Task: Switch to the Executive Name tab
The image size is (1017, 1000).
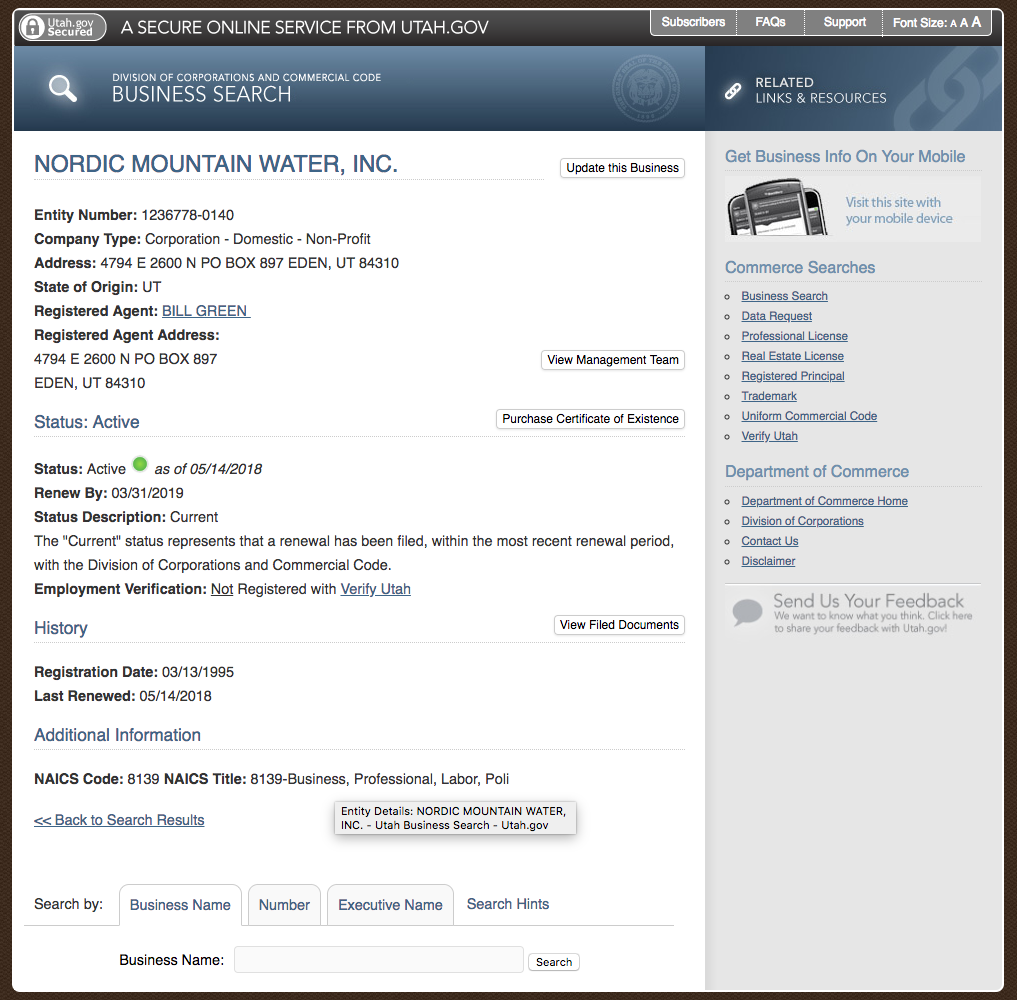Action: tap(390, 905)
